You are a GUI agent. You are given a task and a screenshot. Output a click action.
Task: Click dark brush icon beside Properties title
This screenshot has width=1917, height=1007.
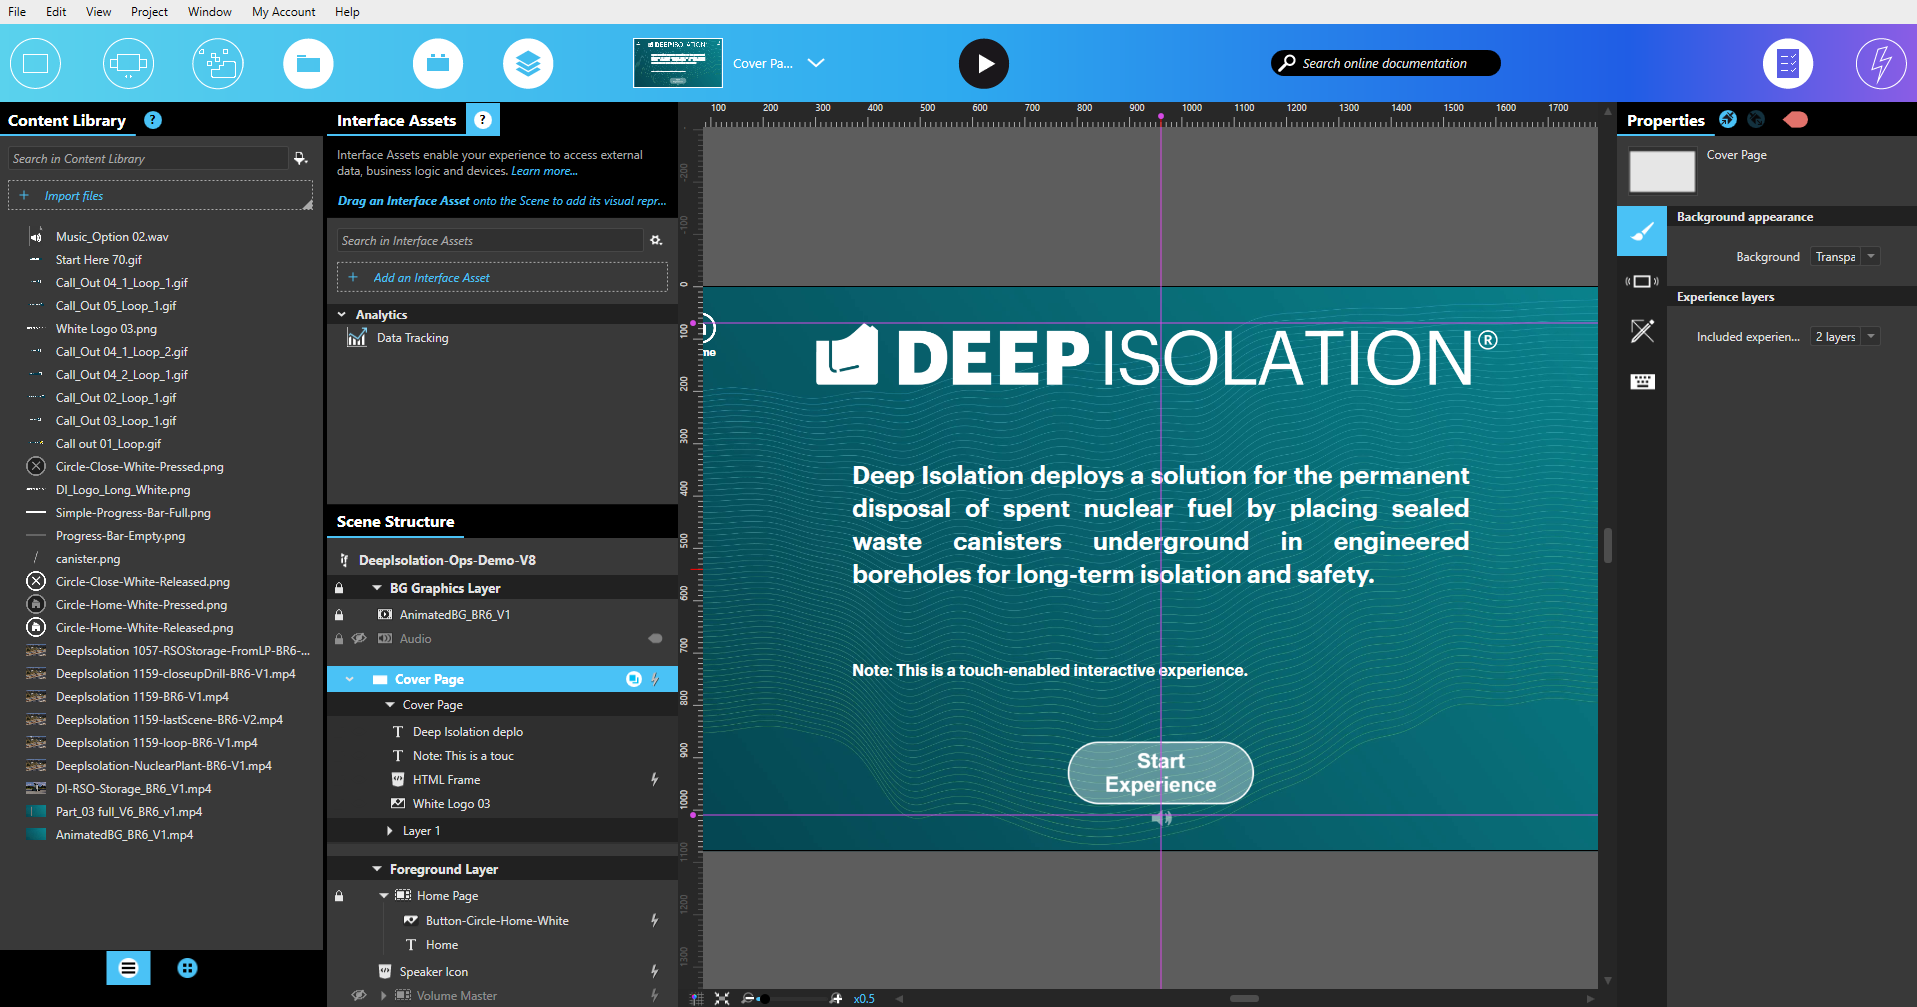click(x=1756, y=120)
